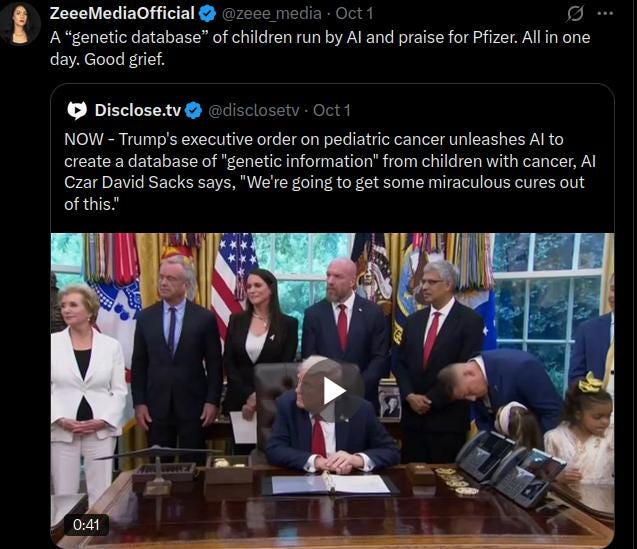Click the Grok explain-post icon
This screenshot has height=549, width=637.
(575, 13)
